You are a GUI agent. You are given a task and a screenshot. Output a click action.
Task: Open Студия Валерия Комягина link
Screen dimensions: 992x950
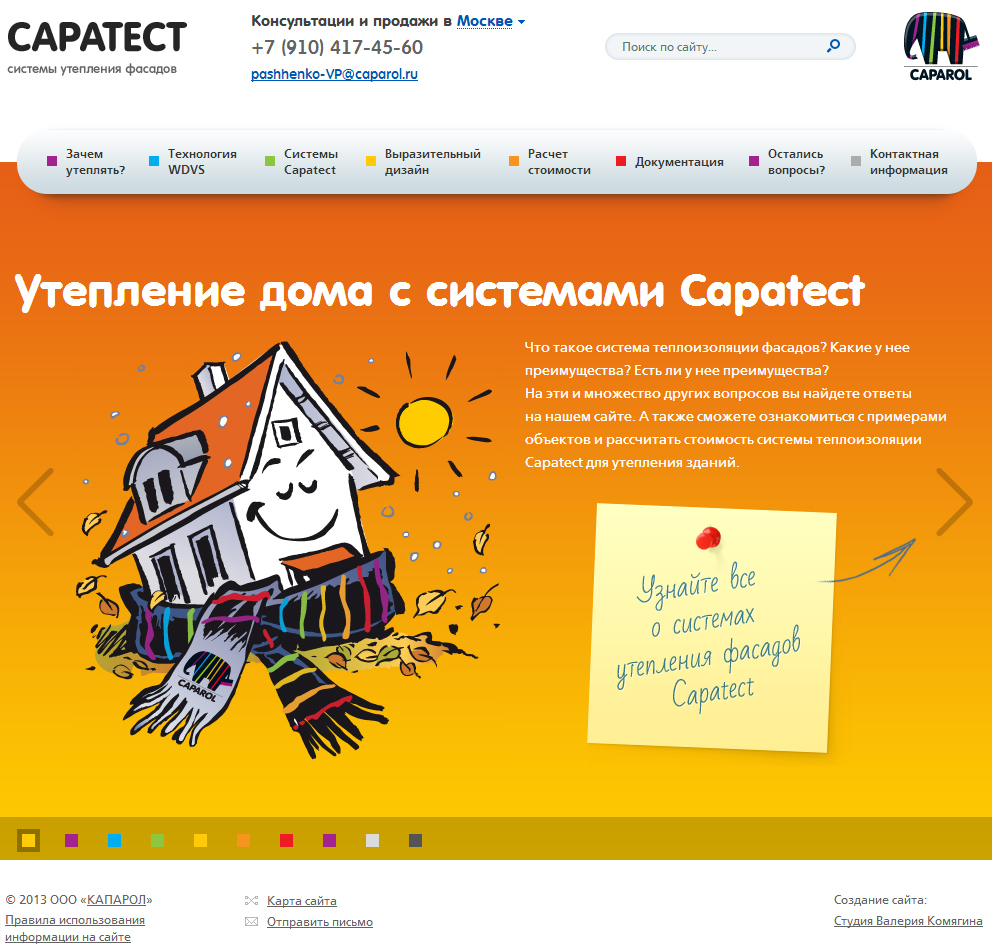(x=908, y=921)
